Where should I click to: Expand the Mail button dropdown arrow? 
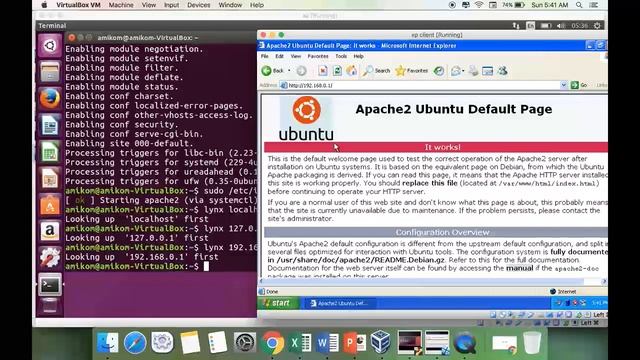(x=463, y=71)
